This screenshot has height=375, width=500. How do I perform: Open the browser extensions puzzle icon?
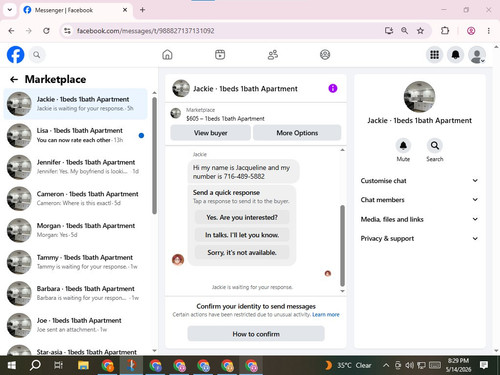tap(445, 31)
